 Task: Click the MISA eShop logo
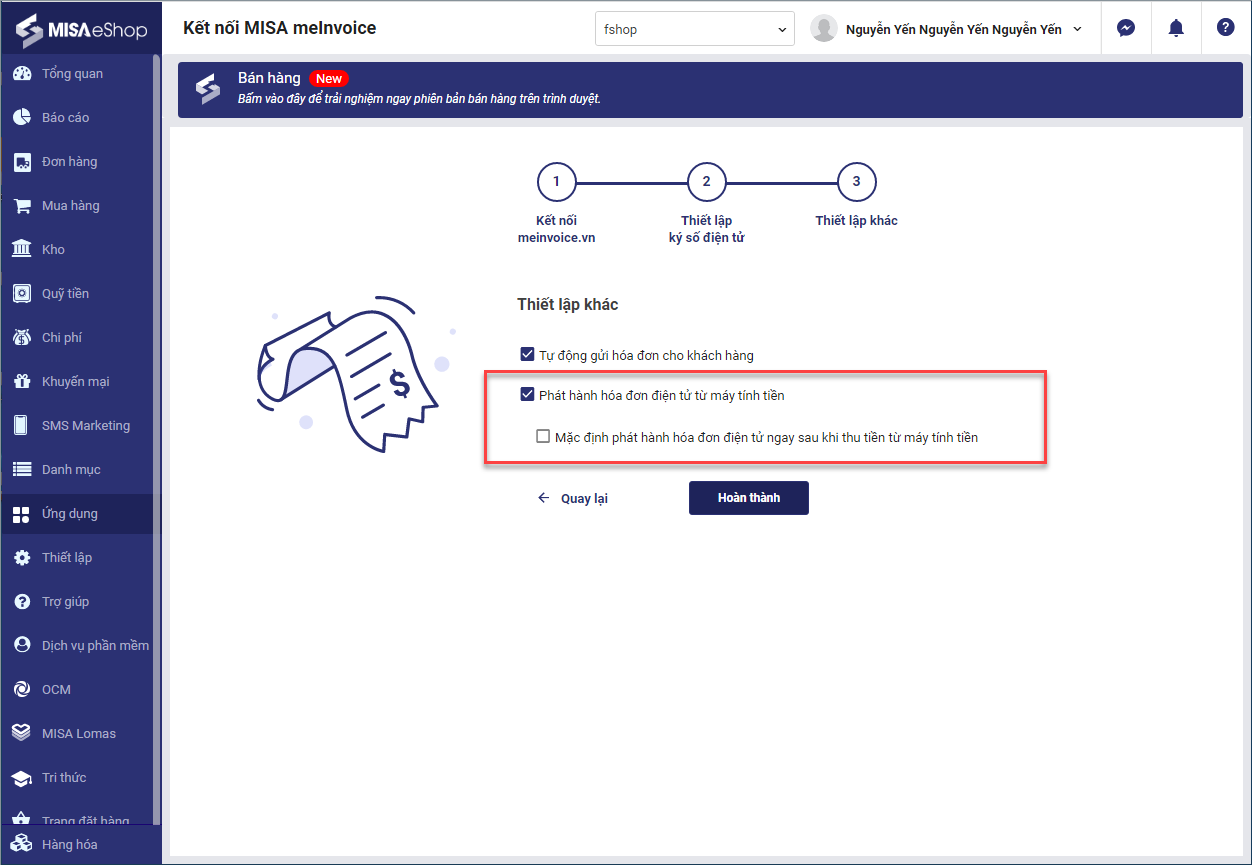[x=80, y=29]
